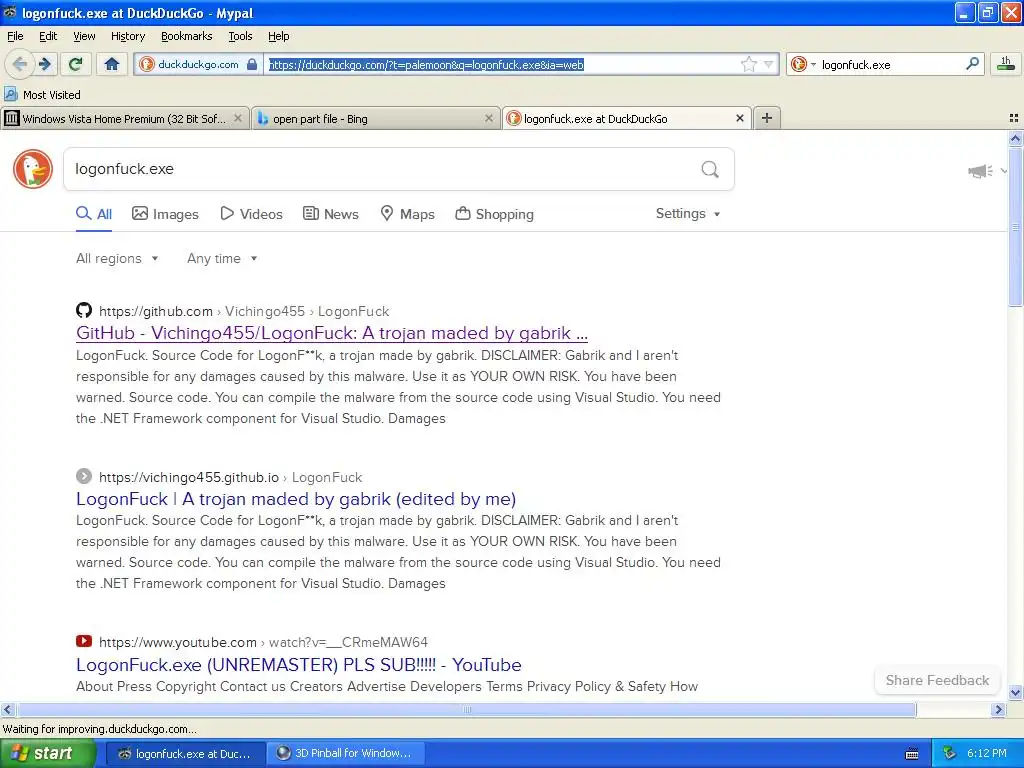
Task: Submit search with the magnifier button
Action: 710,169
